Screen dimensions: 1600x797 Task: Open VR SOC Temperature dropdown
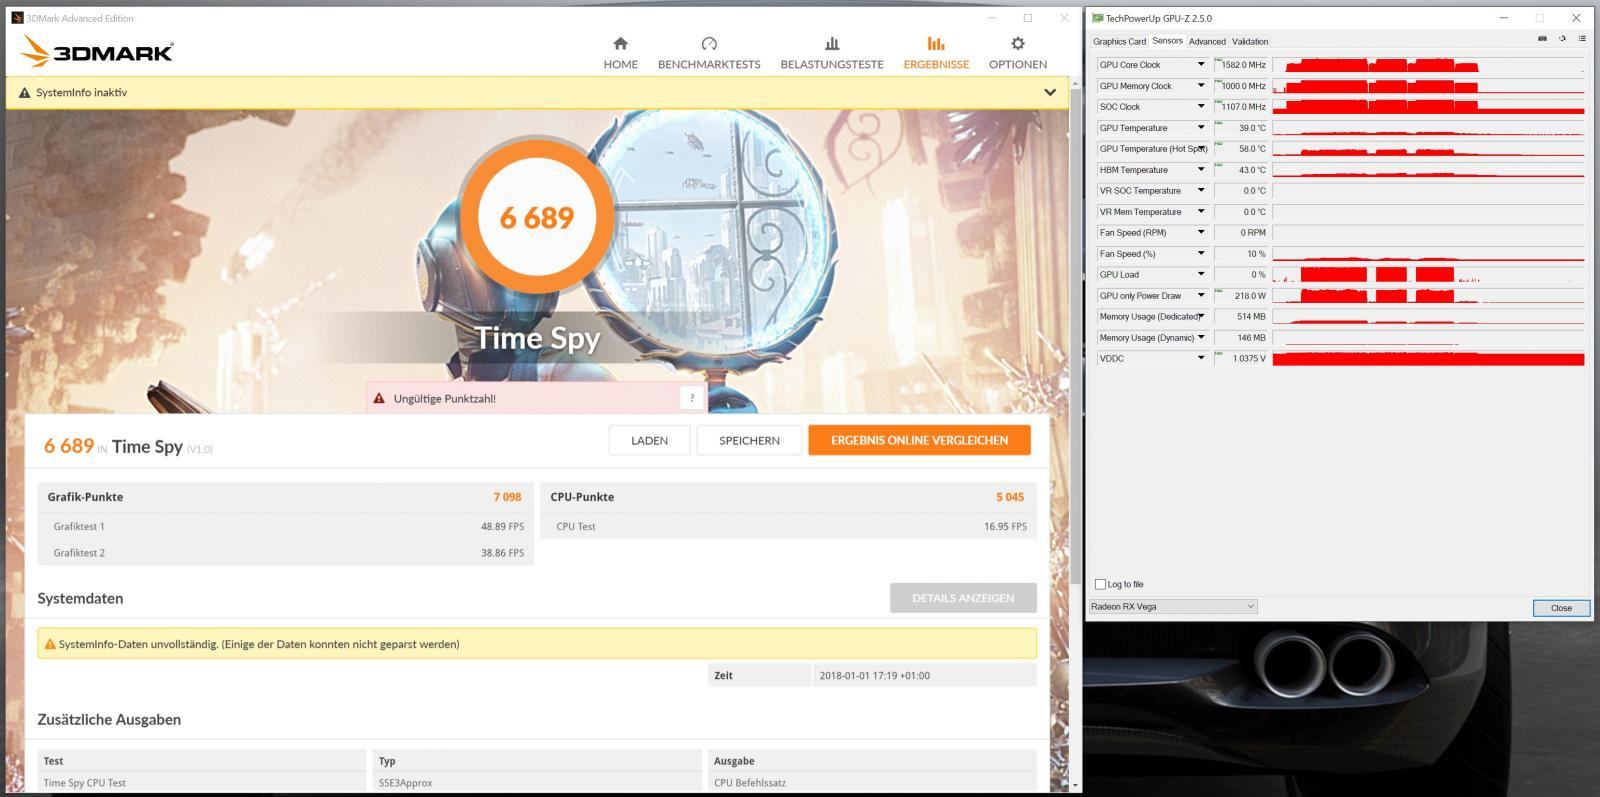1201,191
